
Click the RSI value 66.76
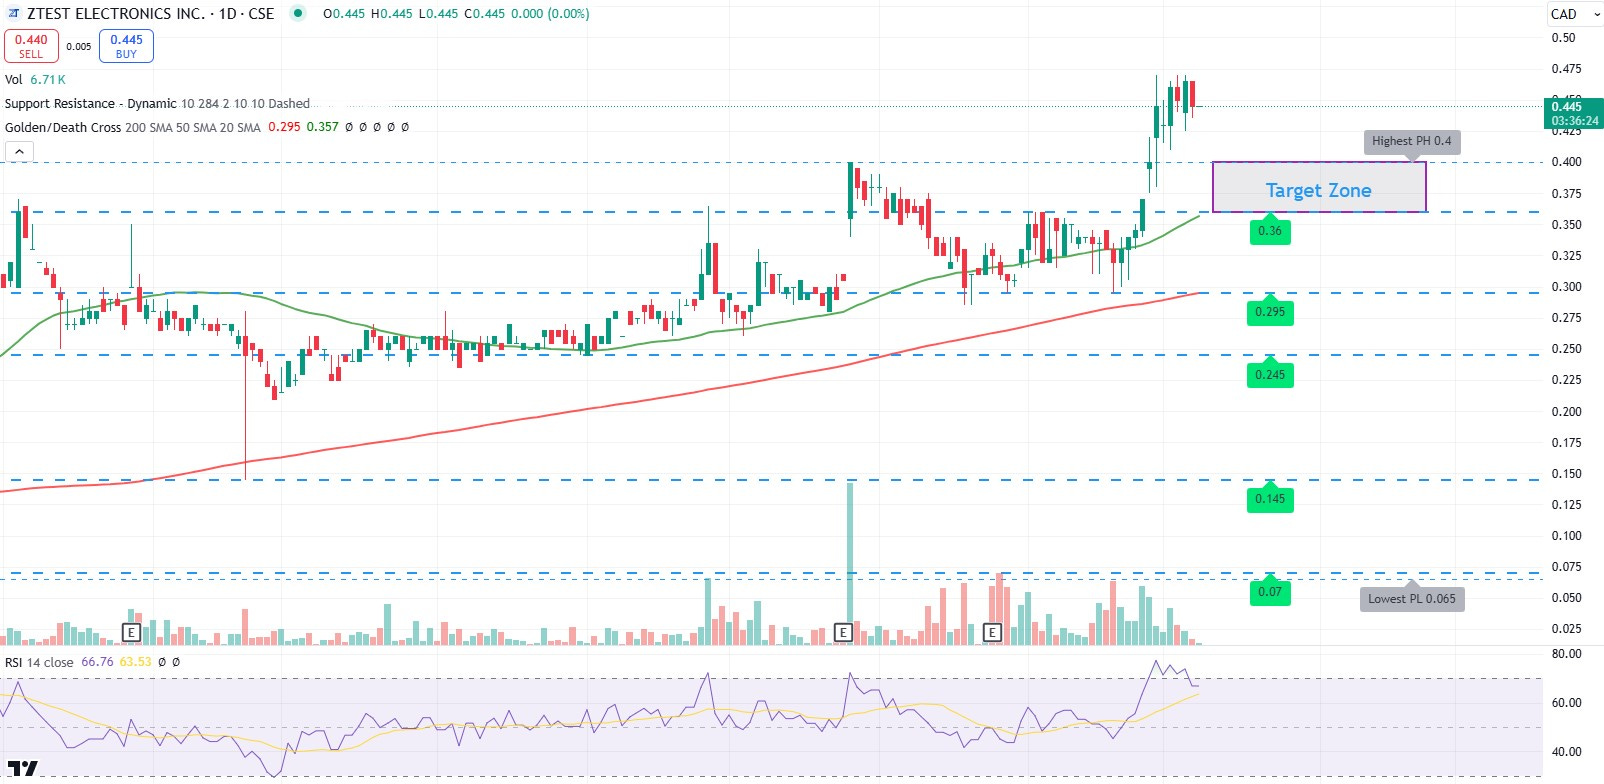click(97, 662)
